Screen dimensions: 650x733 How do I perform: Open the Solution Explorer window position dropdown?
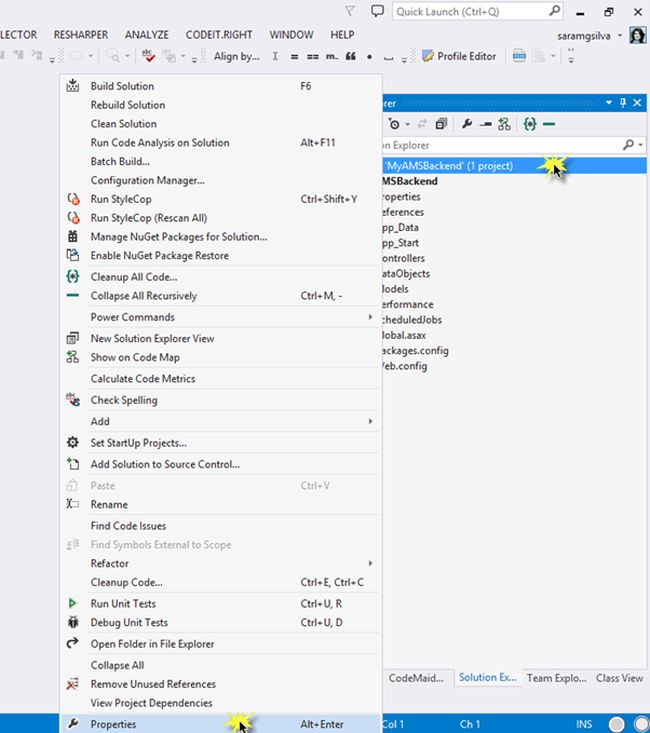click(x=609, y=102)
